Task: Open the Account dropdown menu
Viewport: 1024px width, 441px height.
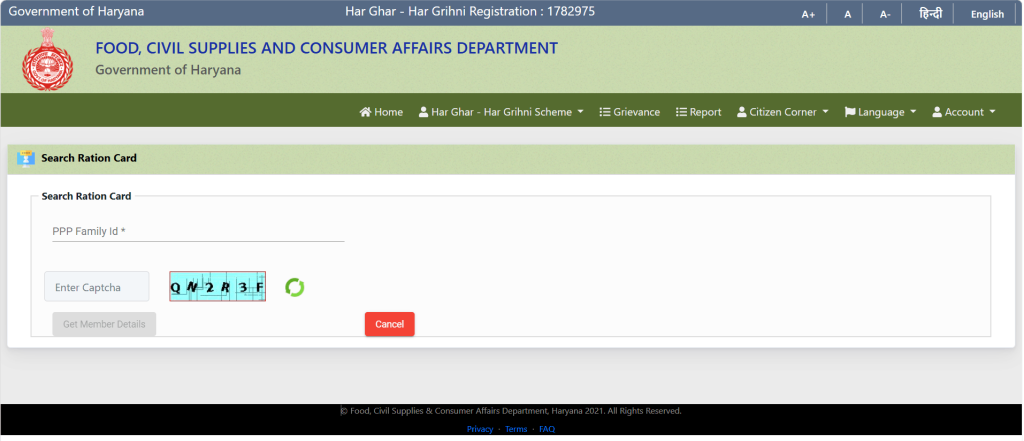Action: click(x=964, y=112)
